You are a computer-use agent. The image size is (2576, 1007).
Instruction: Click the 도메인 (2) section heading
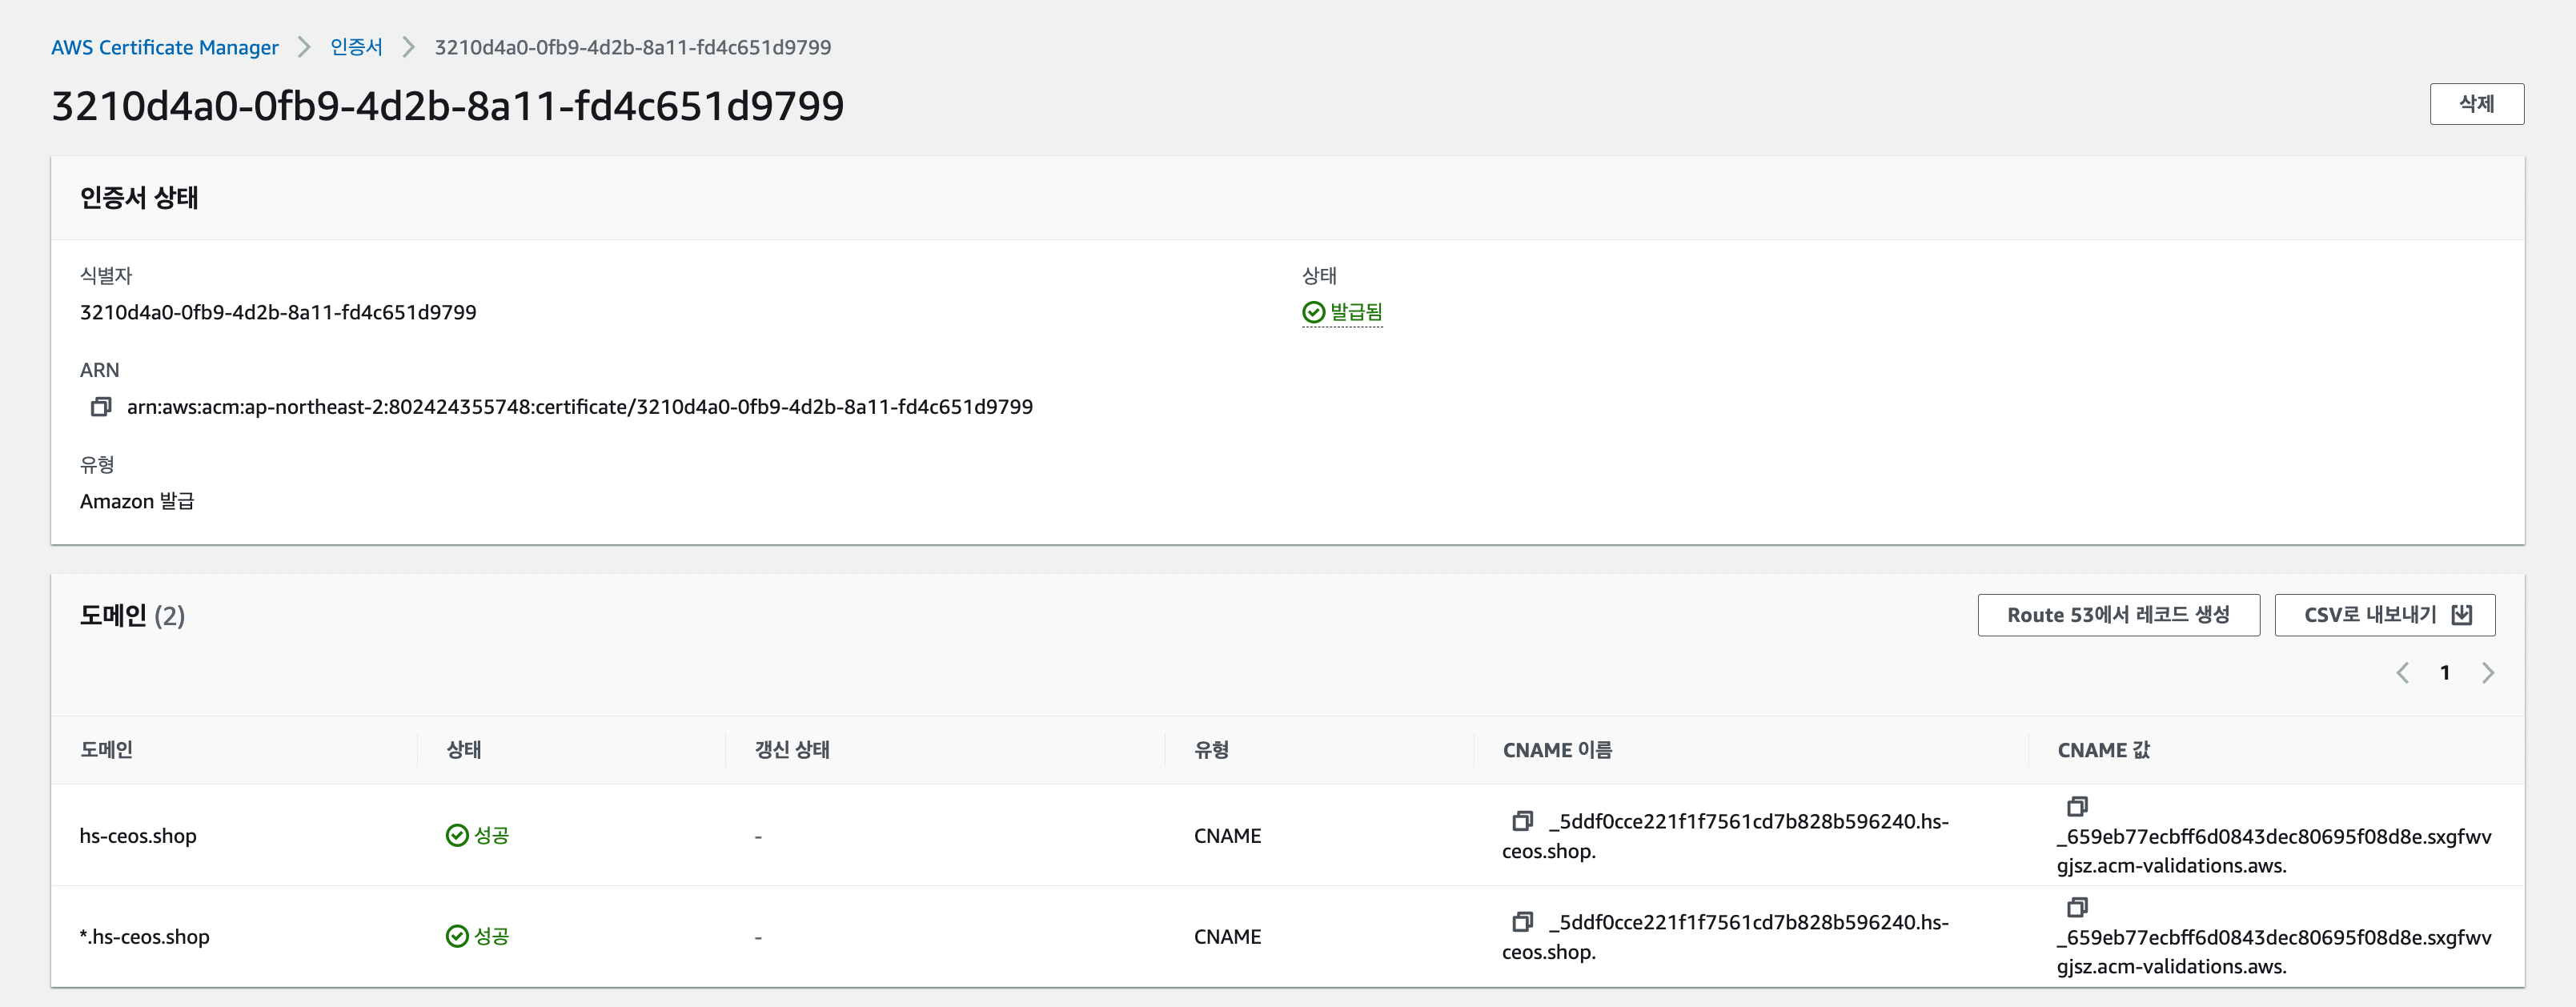pyautogui.click(x=132, y=616)
